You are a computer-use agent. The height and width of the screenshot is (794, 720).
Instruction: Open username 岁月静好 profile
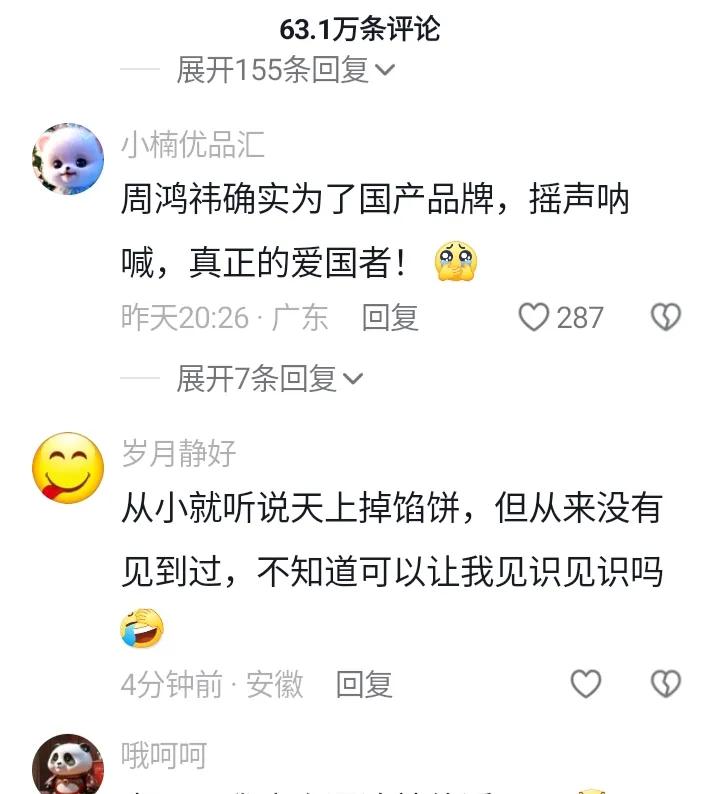tap(179, 453)
